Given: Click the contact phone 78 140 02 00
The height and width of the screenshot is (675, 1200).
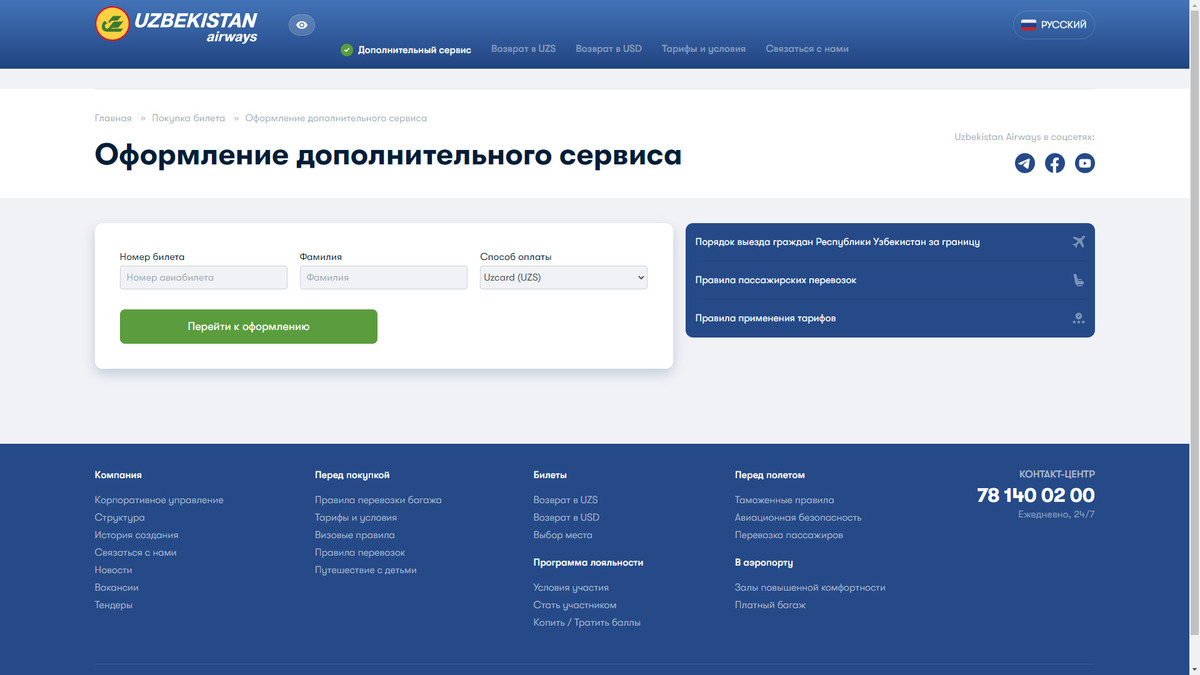Looking at the screenshot, I should pyautogui.click(x=1036, y=495).
